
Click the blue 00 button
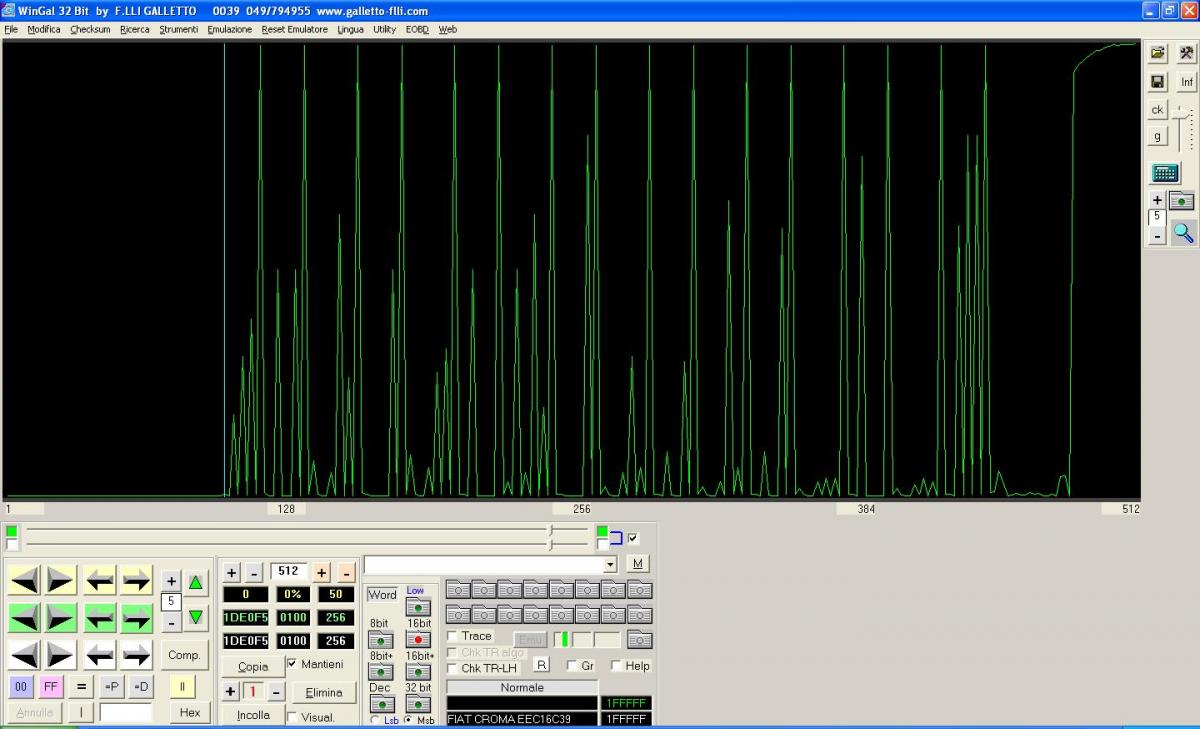click(x=21, y=687)
